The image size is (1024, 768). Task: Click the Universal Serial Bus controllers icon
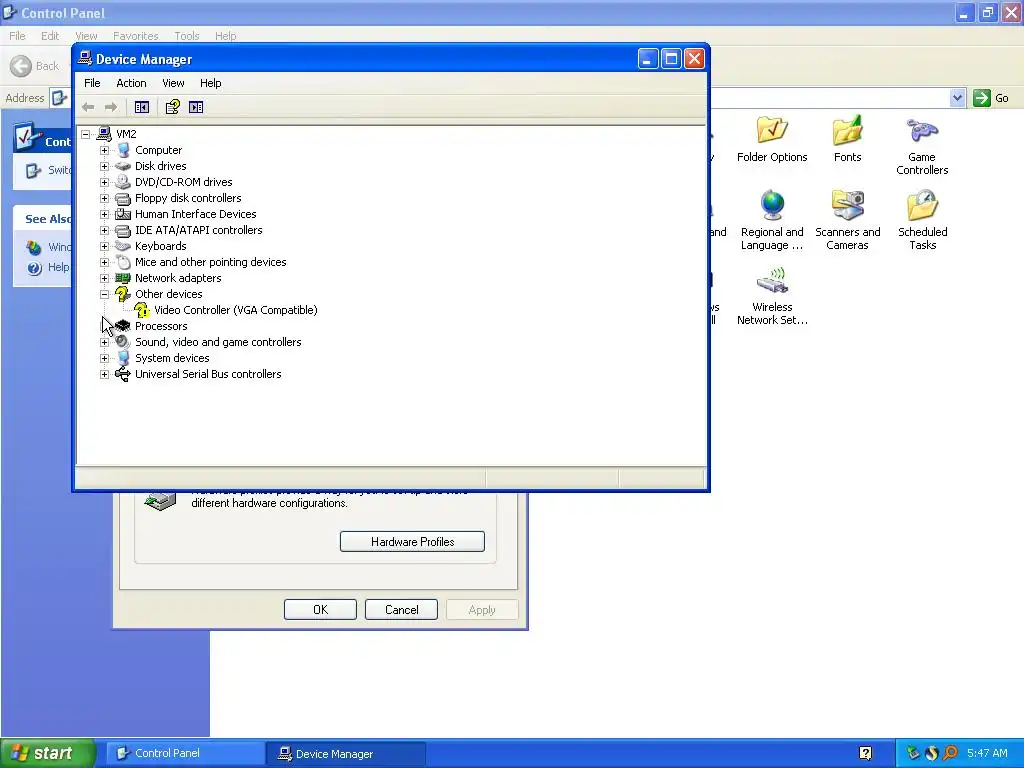click(x=123, y=374)
